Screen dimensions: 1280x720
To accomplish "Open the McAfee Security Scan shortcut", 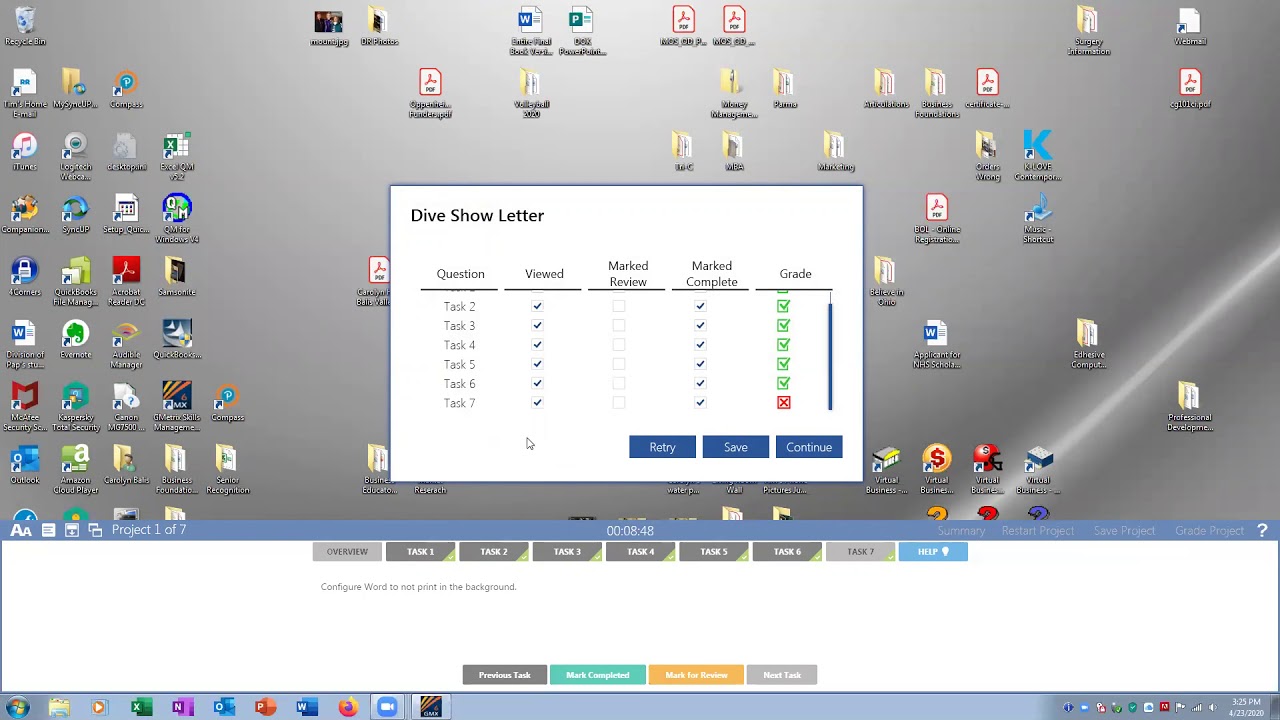I will [x=25, y=406].
